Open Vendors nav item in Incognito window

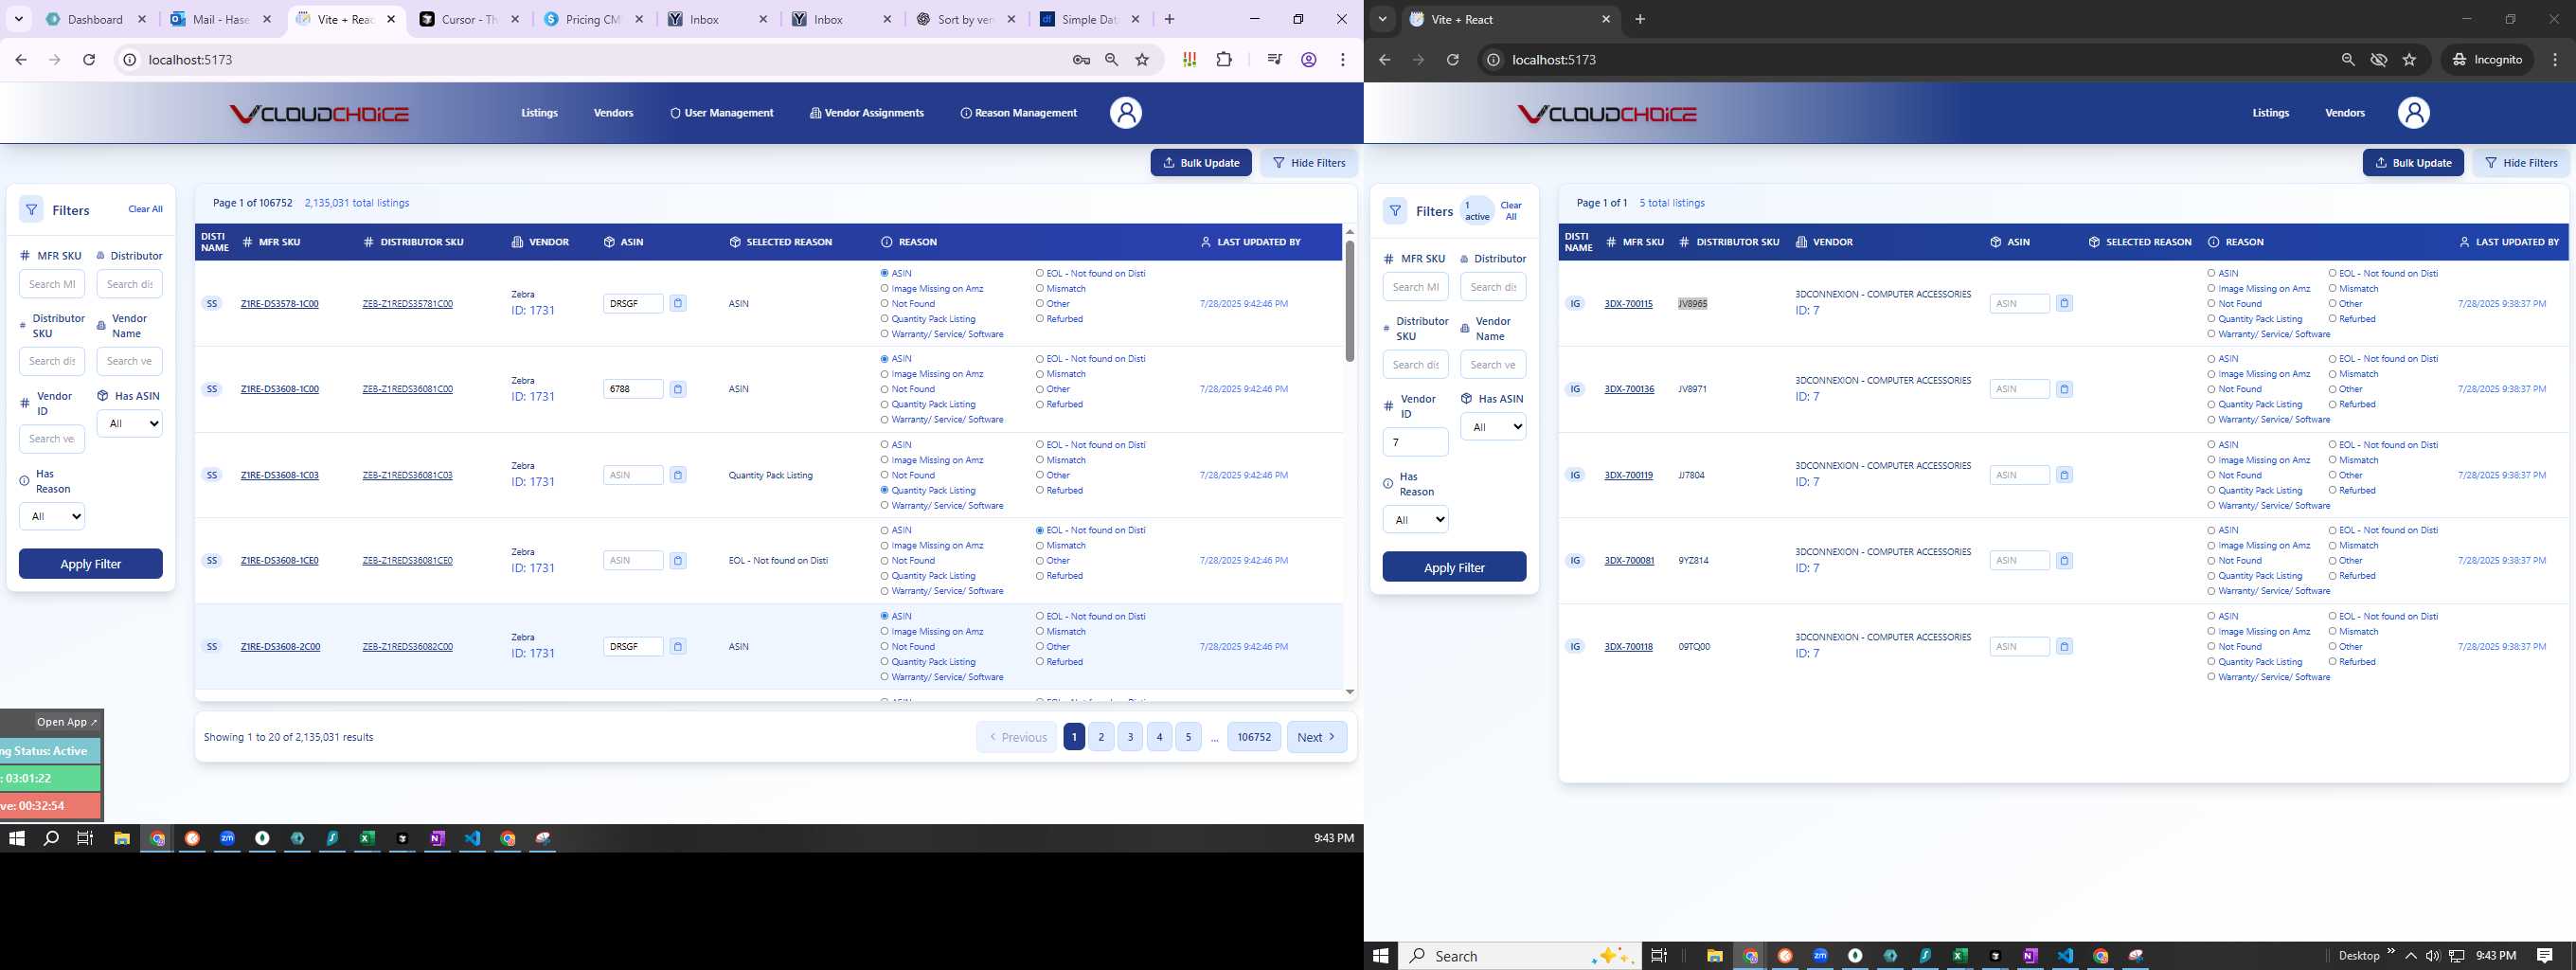[2345, 113]
